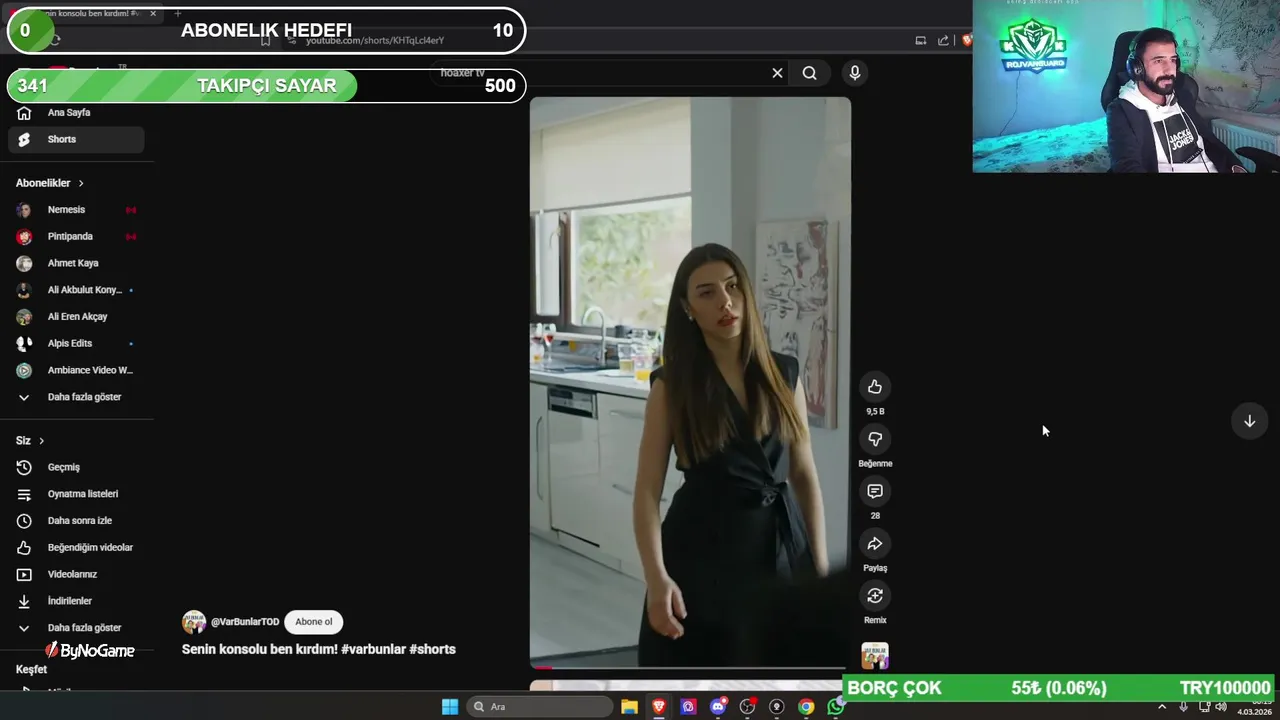Click the #shorts hashtag

pos(432,649)
